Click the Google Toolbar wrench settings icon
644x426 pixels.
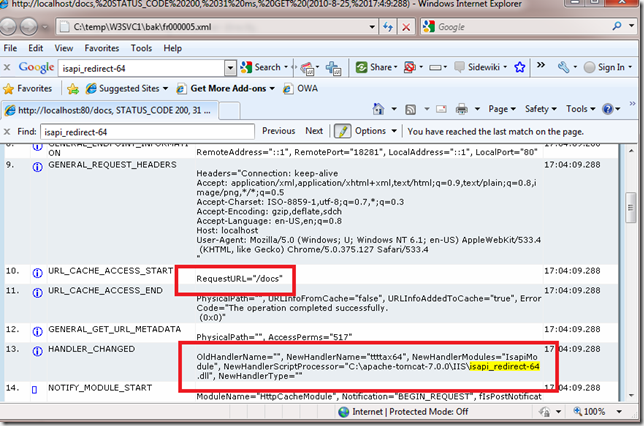pyautogui.click(x=565, y=67)
